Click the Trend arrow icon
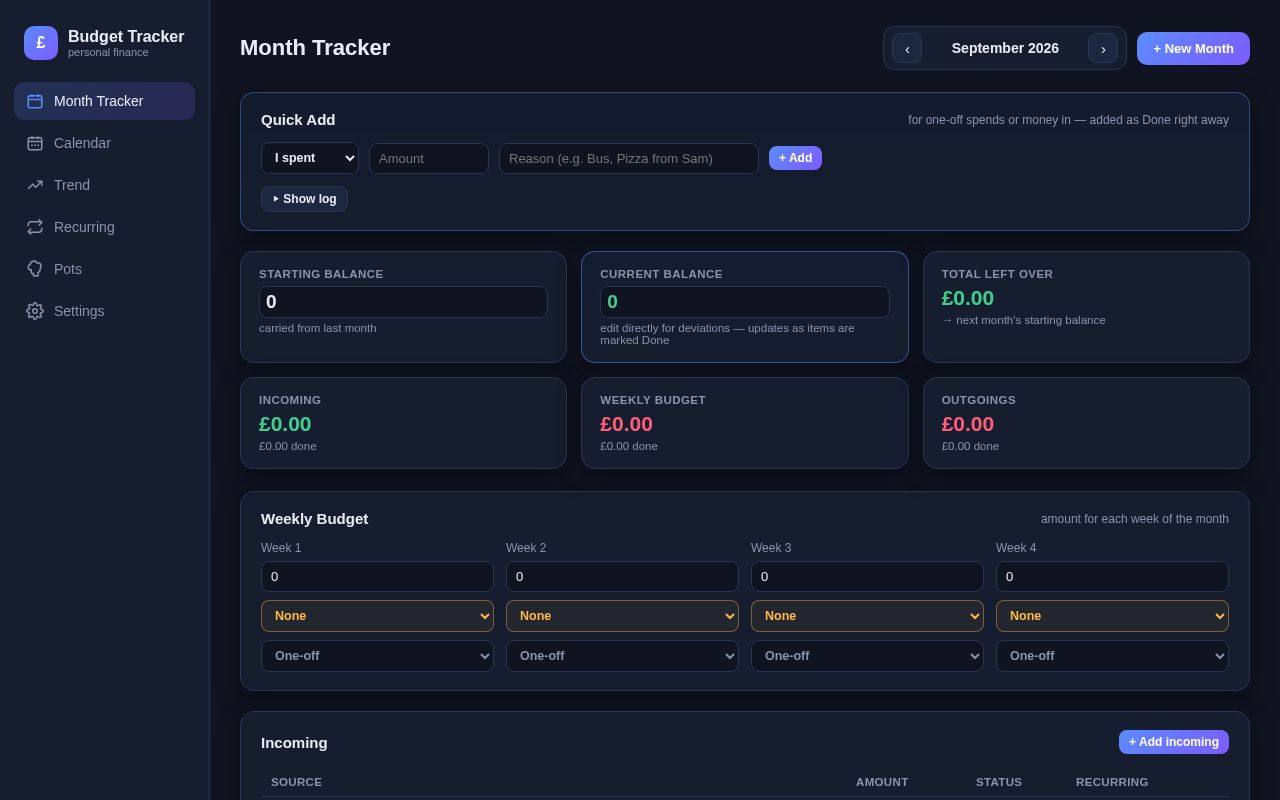 (35, 185)
